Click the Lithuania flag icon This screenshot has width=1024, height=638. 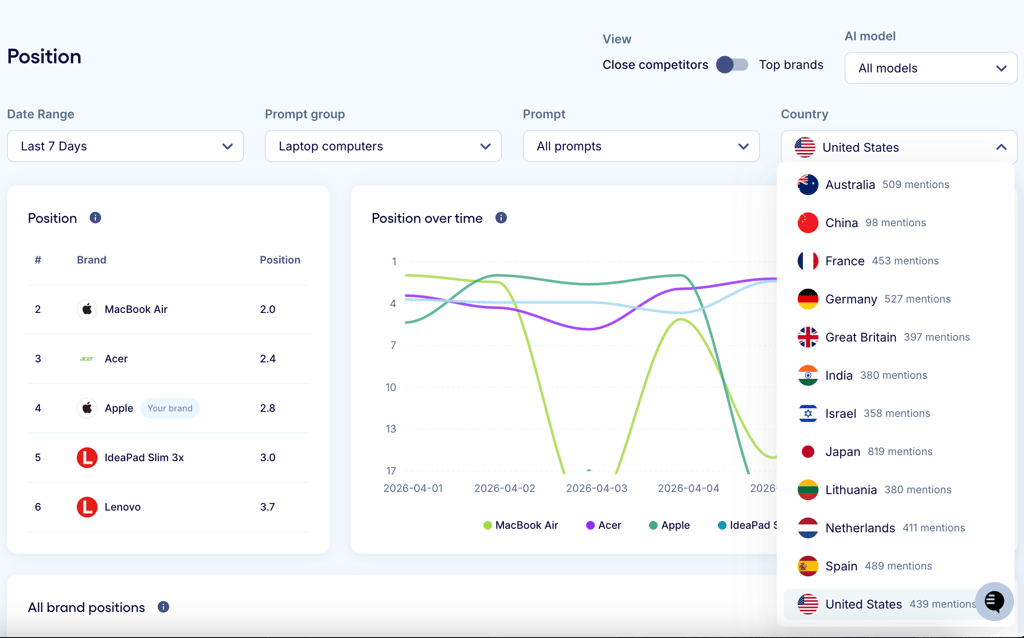808,490
